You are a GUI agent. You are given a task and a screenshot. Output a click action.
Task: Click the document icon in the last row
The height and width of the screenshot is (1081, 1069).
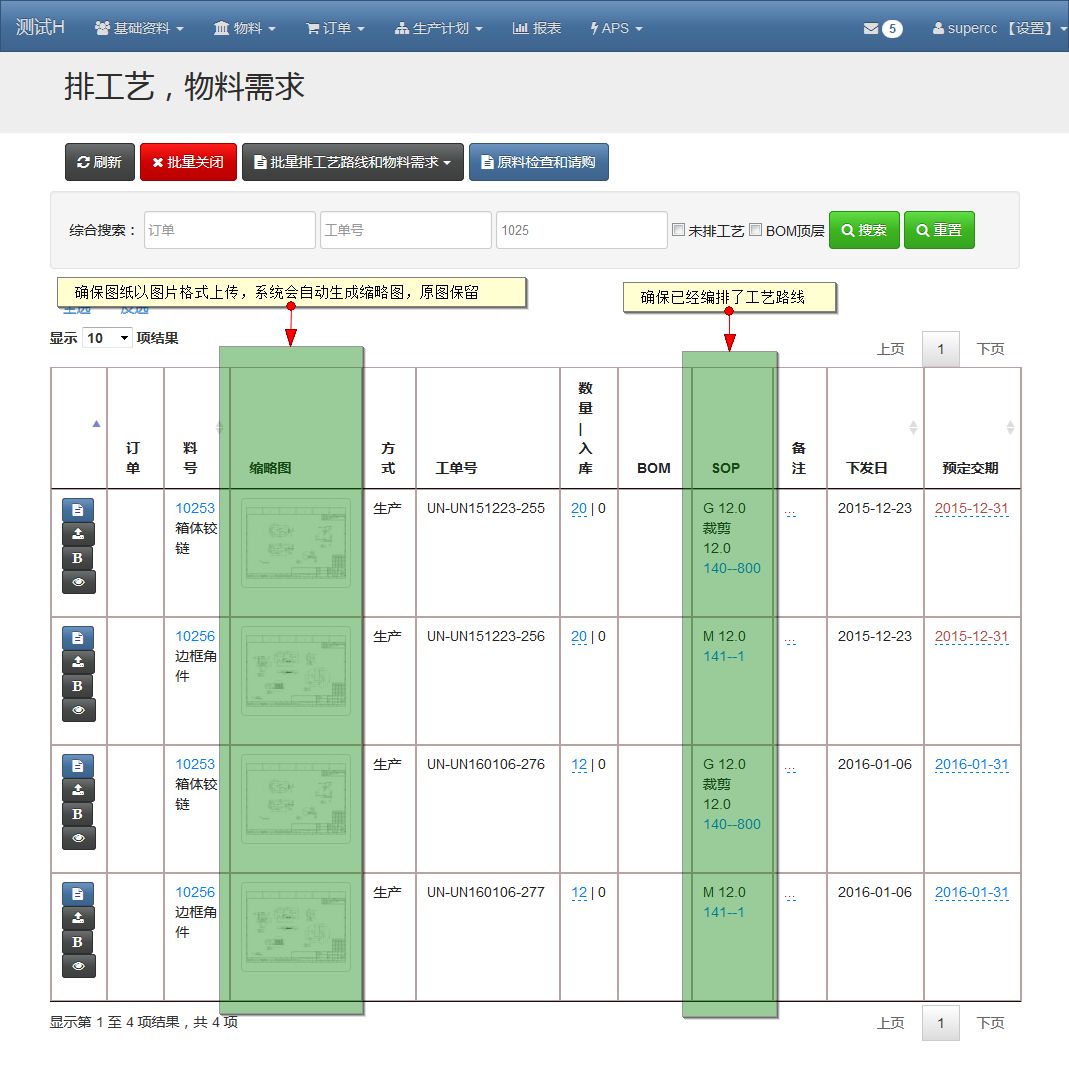point(78,894)
